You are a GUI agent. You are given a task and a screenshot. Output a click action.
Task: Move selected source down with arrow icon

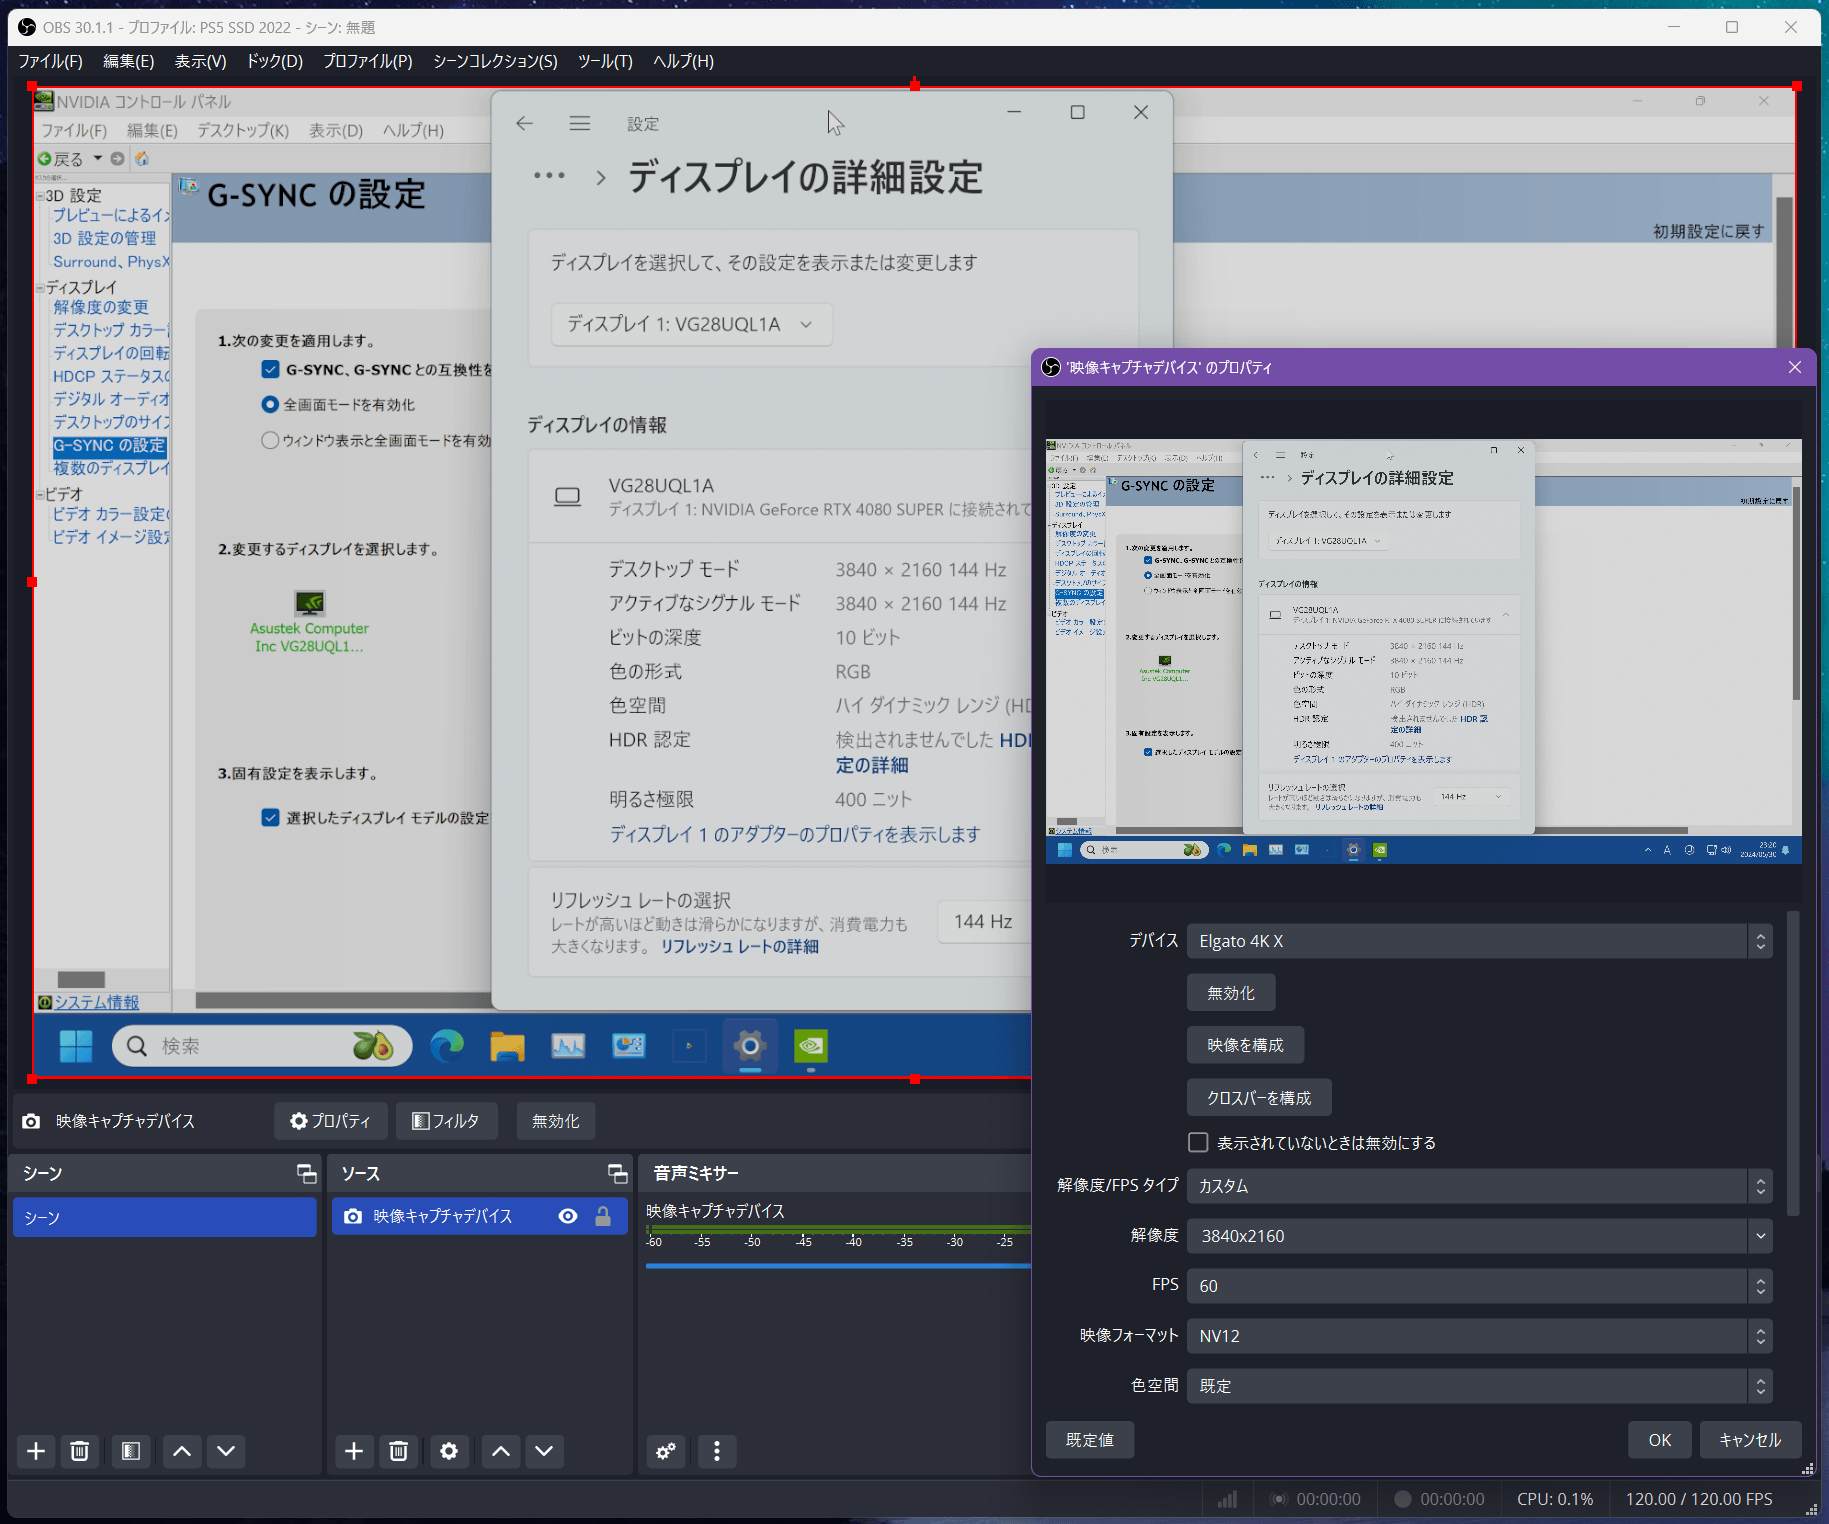(x=544, y=1451)
